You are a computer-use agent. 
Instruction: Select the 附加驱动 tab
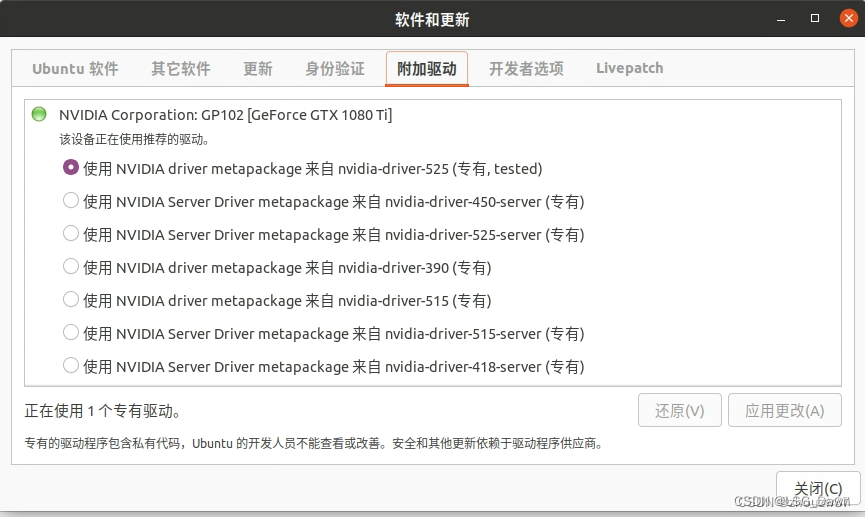point(427,69)
